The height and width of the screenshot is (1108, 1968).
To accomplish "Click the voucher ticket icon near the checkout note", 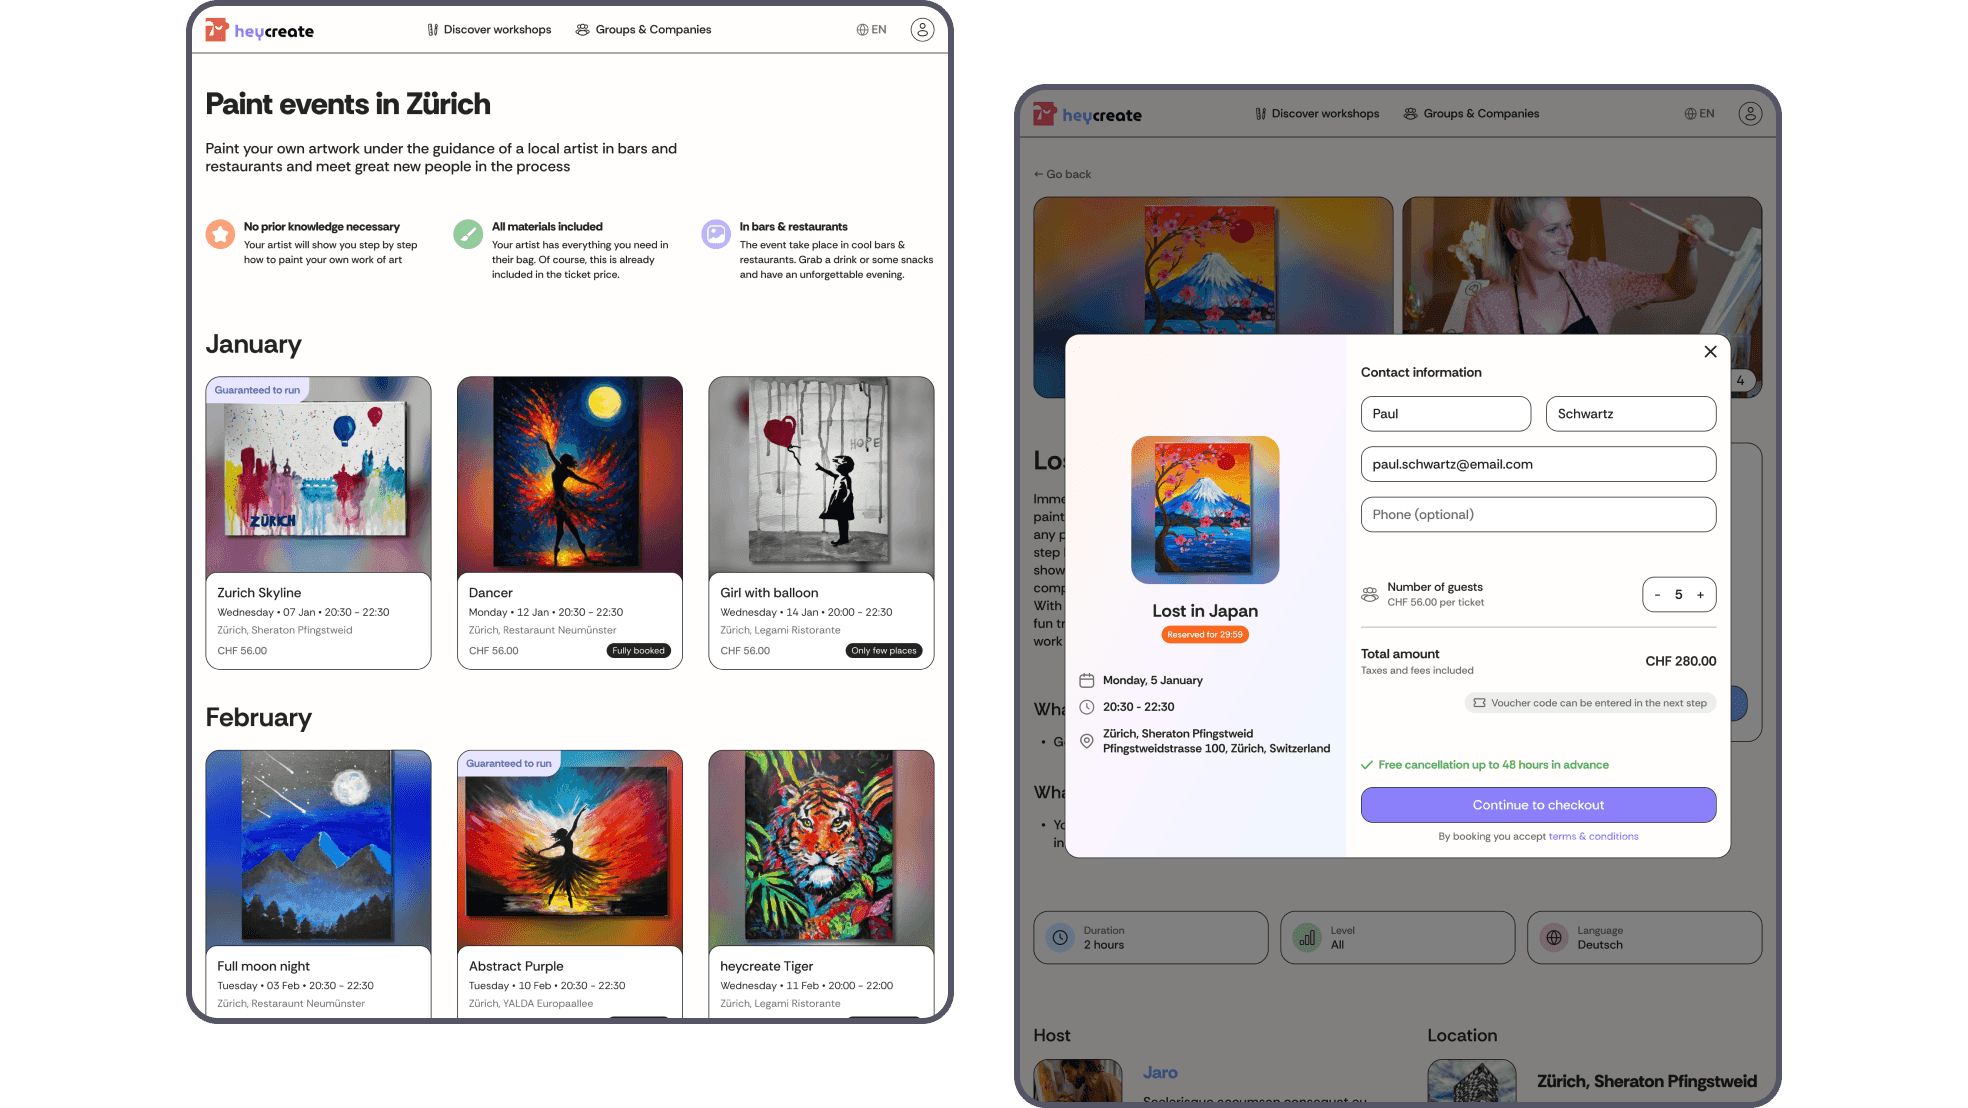I will tap(1478, 702).
